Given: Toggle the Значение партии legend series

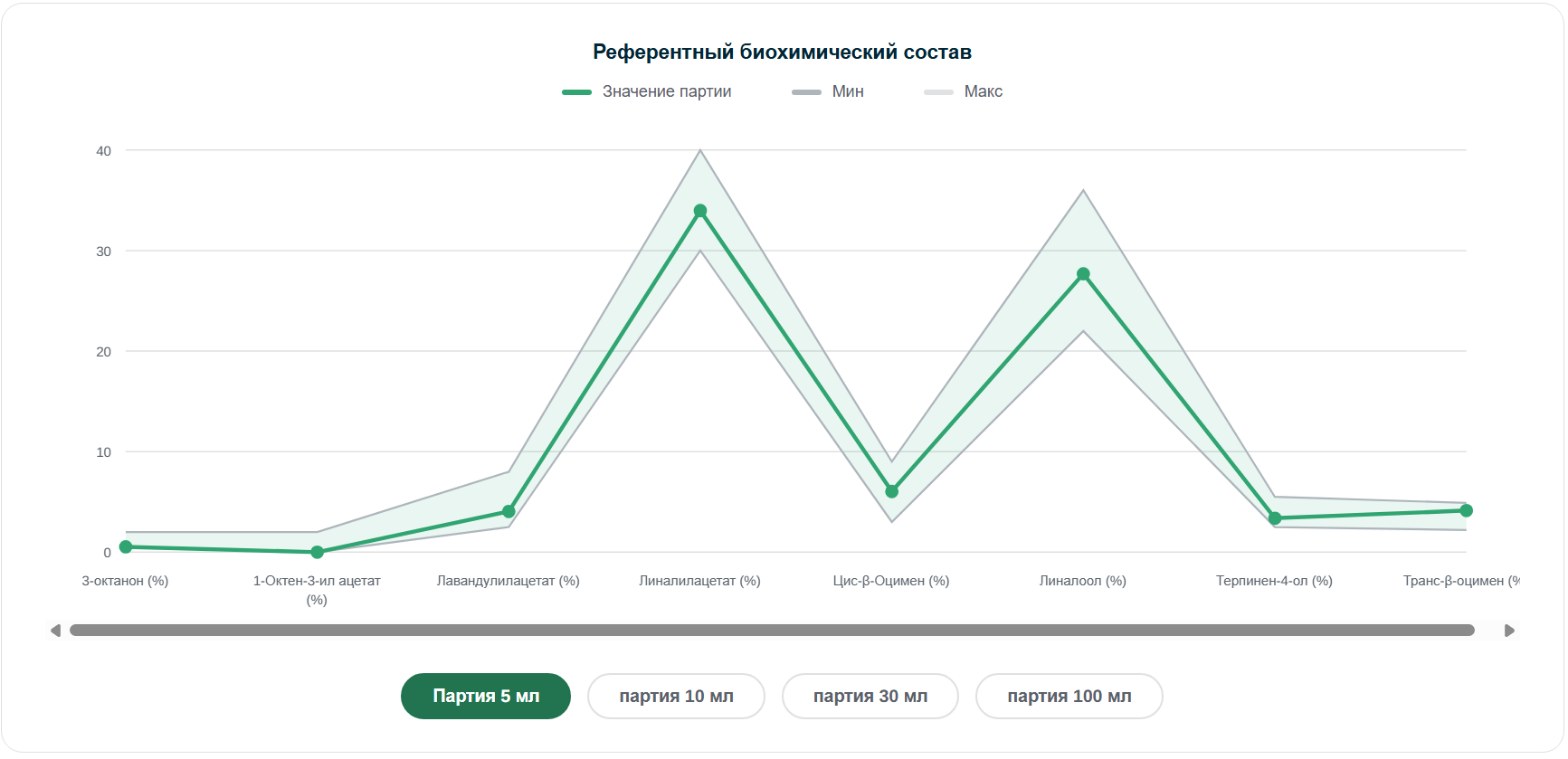Looking at the screenshot, I should pyautogui.click(x=647, y=91).
